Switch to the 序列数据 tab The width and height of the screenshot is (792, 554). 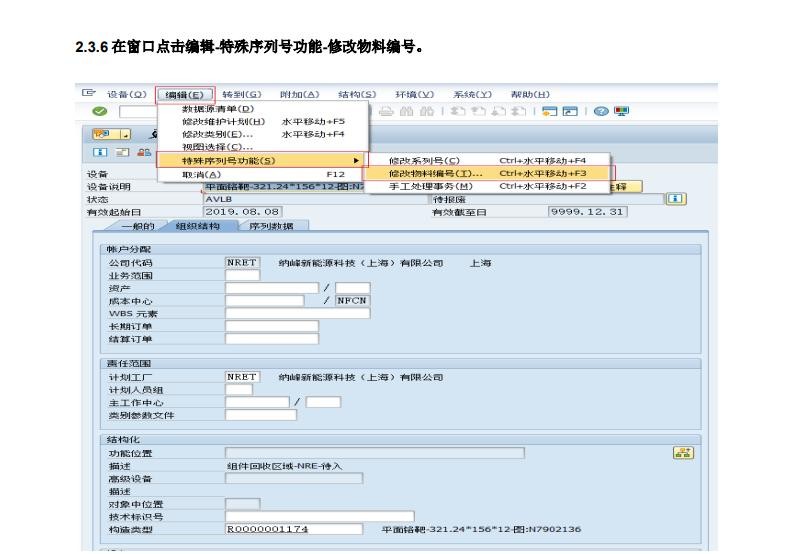pyautogui.click(x=270, y=226)
